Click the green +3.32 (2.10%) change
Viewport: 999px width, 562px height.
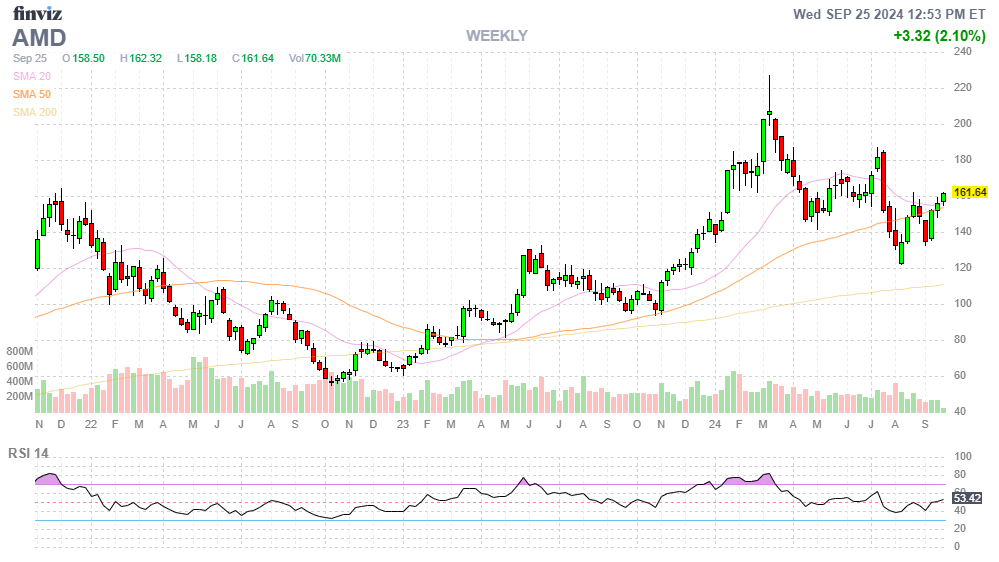939,36
